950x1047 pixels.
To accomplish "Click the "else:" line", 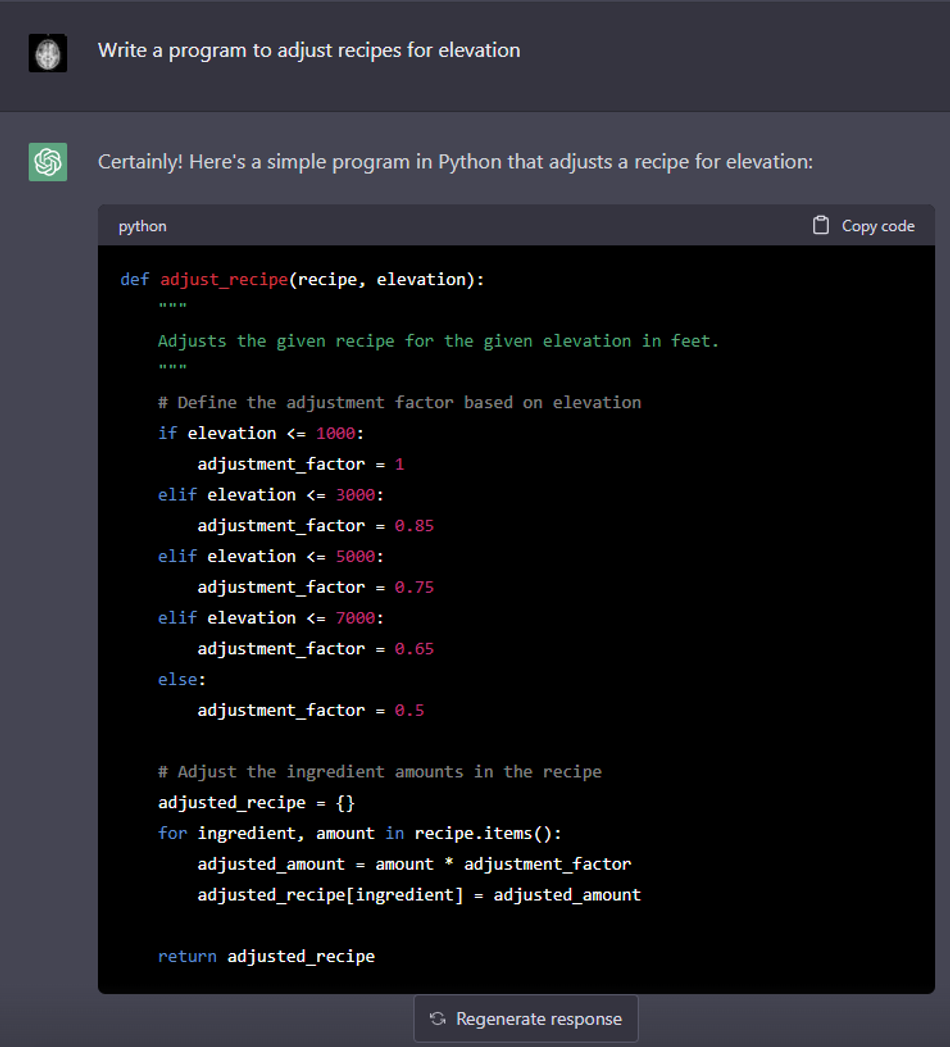I will coord(182,679).
